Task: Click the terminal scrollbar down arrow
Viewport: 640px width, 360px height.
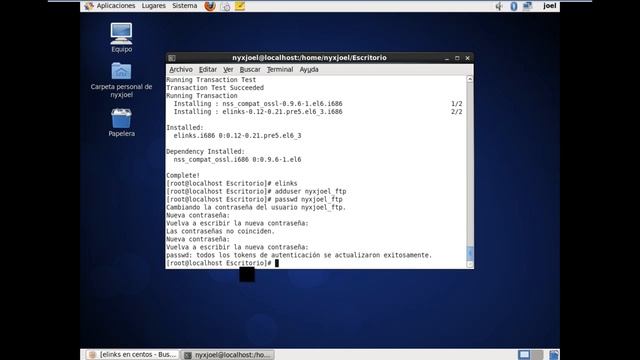Action: (470, 264)
